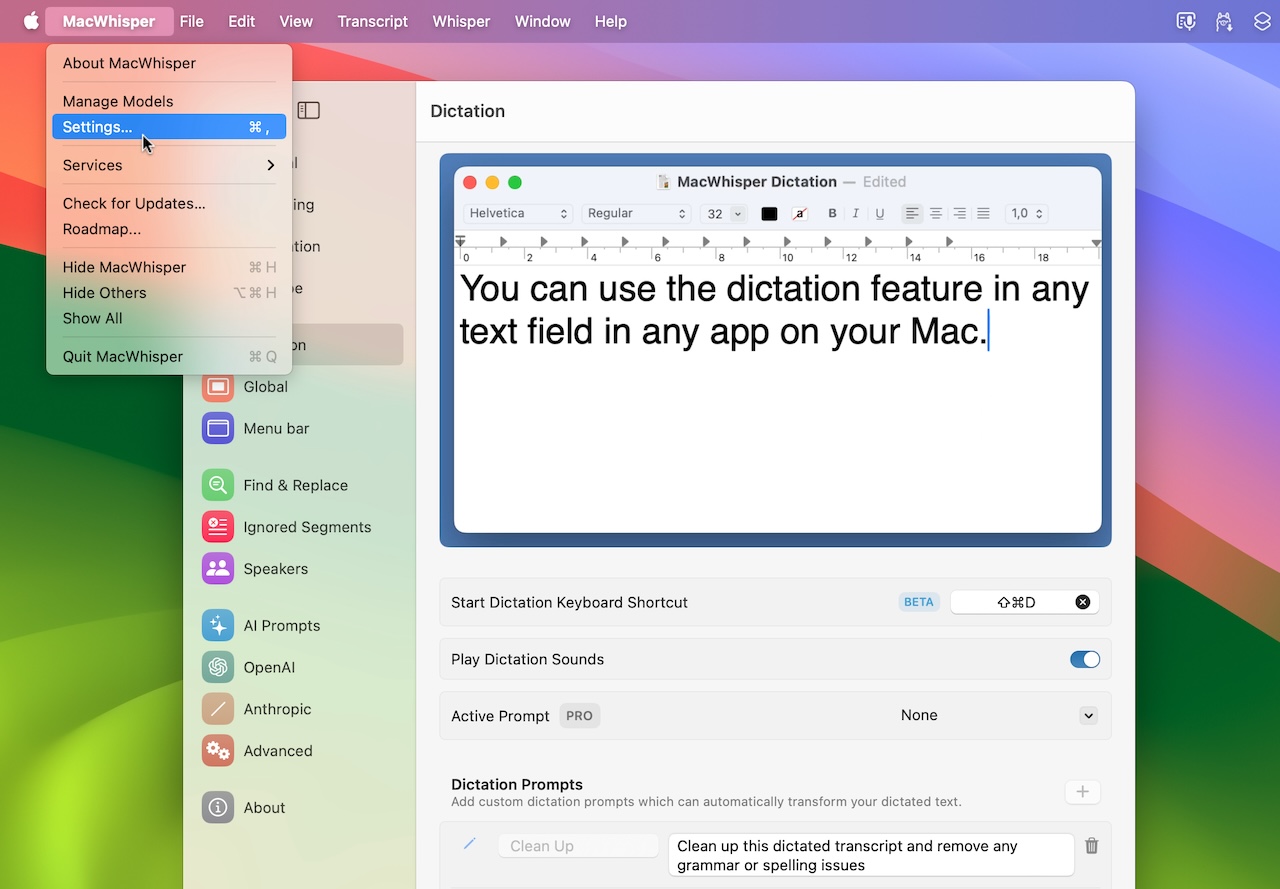This screenshot has height=889, width=1280.
Task: Open the File menu
Action: tap(191, 21)
